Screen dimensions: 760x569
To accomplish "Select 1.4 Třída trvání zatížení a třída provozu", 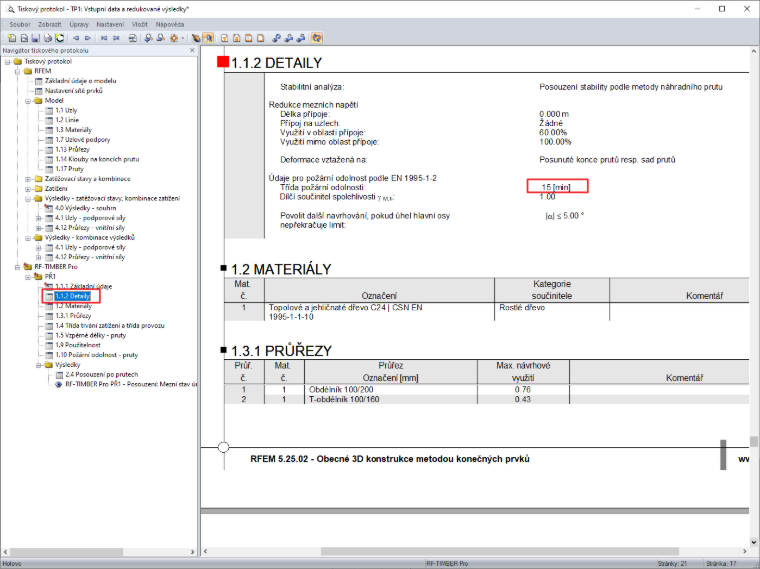I will coord(110,326).
